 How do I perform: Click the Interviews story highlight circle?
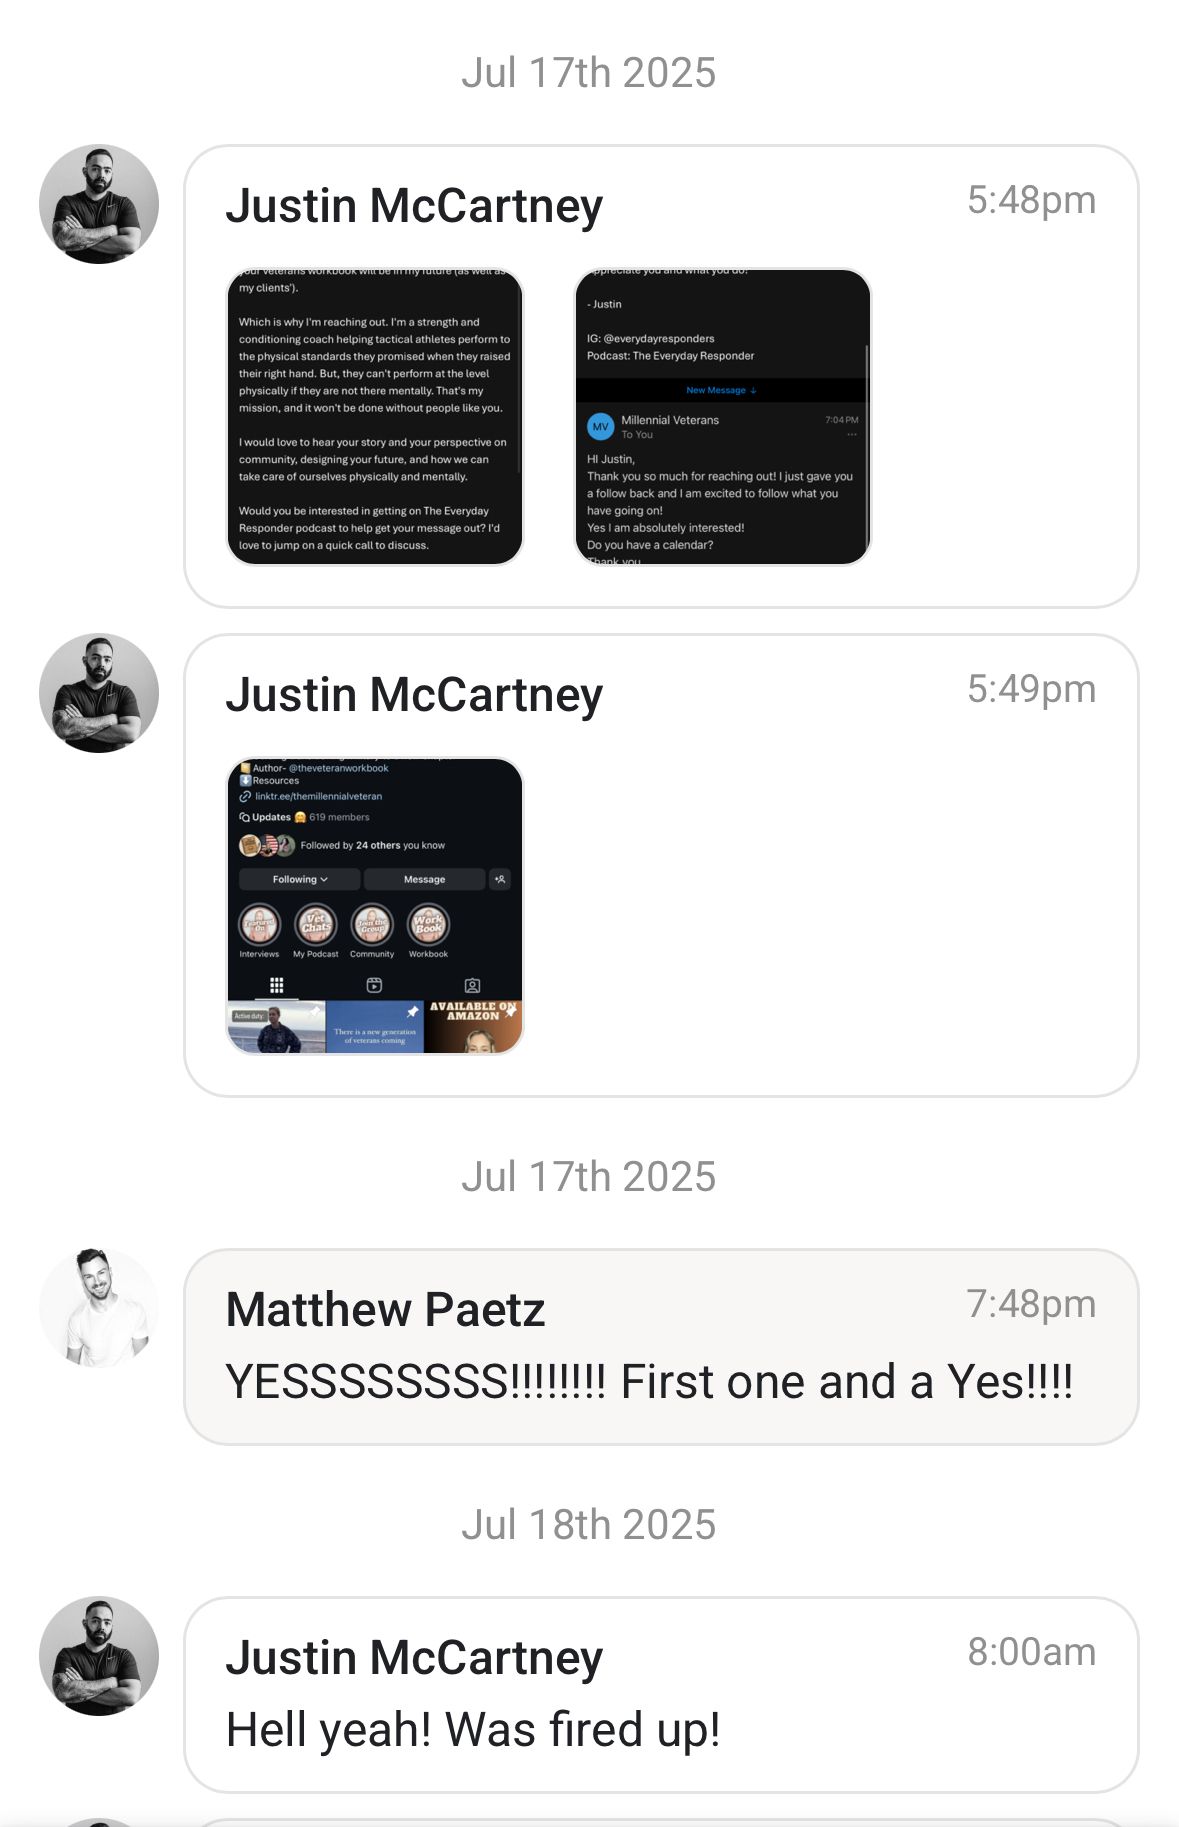[259, 925]
